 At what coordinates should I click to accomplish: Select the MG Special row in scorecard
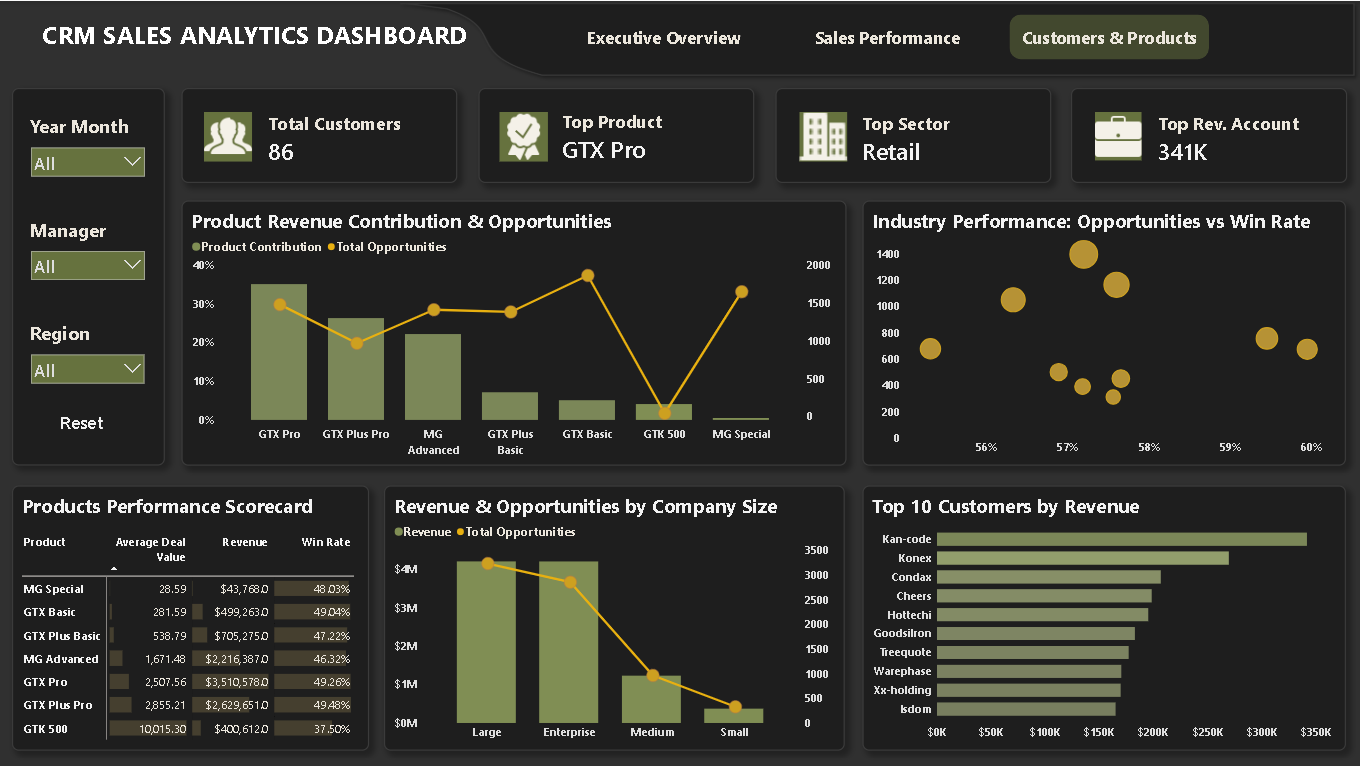coord(188,589)
